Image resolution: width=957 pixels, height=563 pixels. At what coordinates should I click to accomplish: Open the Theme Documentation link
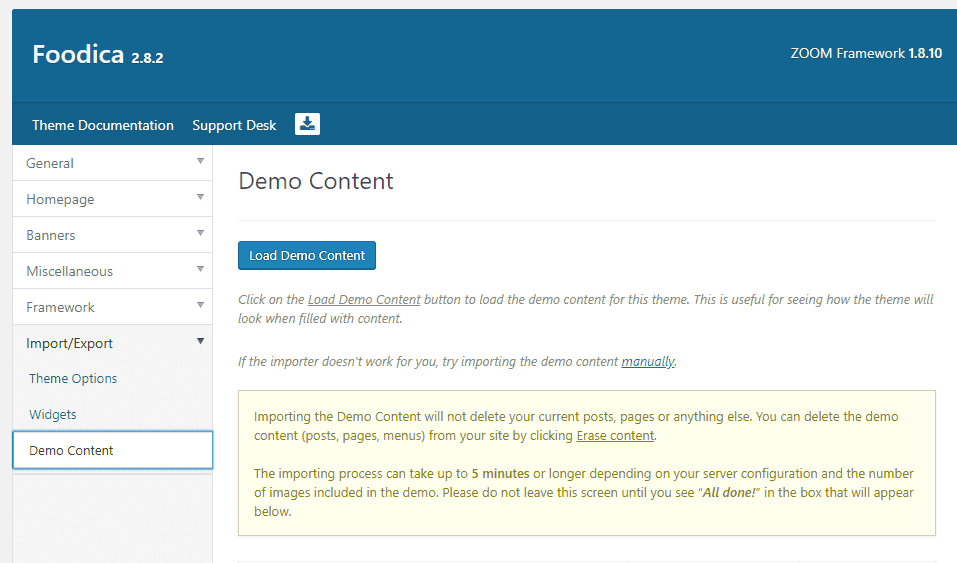tap(103, 125)
